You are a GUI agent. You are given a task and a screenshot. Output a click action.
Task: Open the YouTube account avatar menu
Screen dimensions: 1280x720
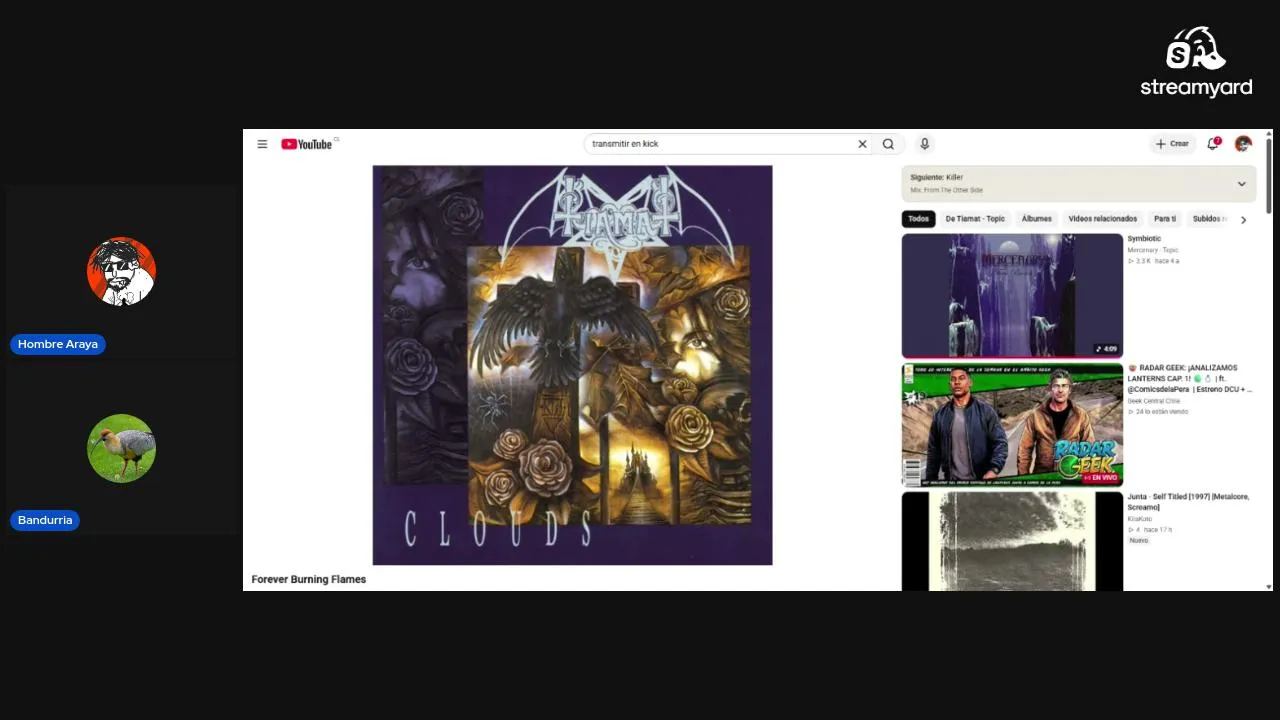click(1243, 144)
